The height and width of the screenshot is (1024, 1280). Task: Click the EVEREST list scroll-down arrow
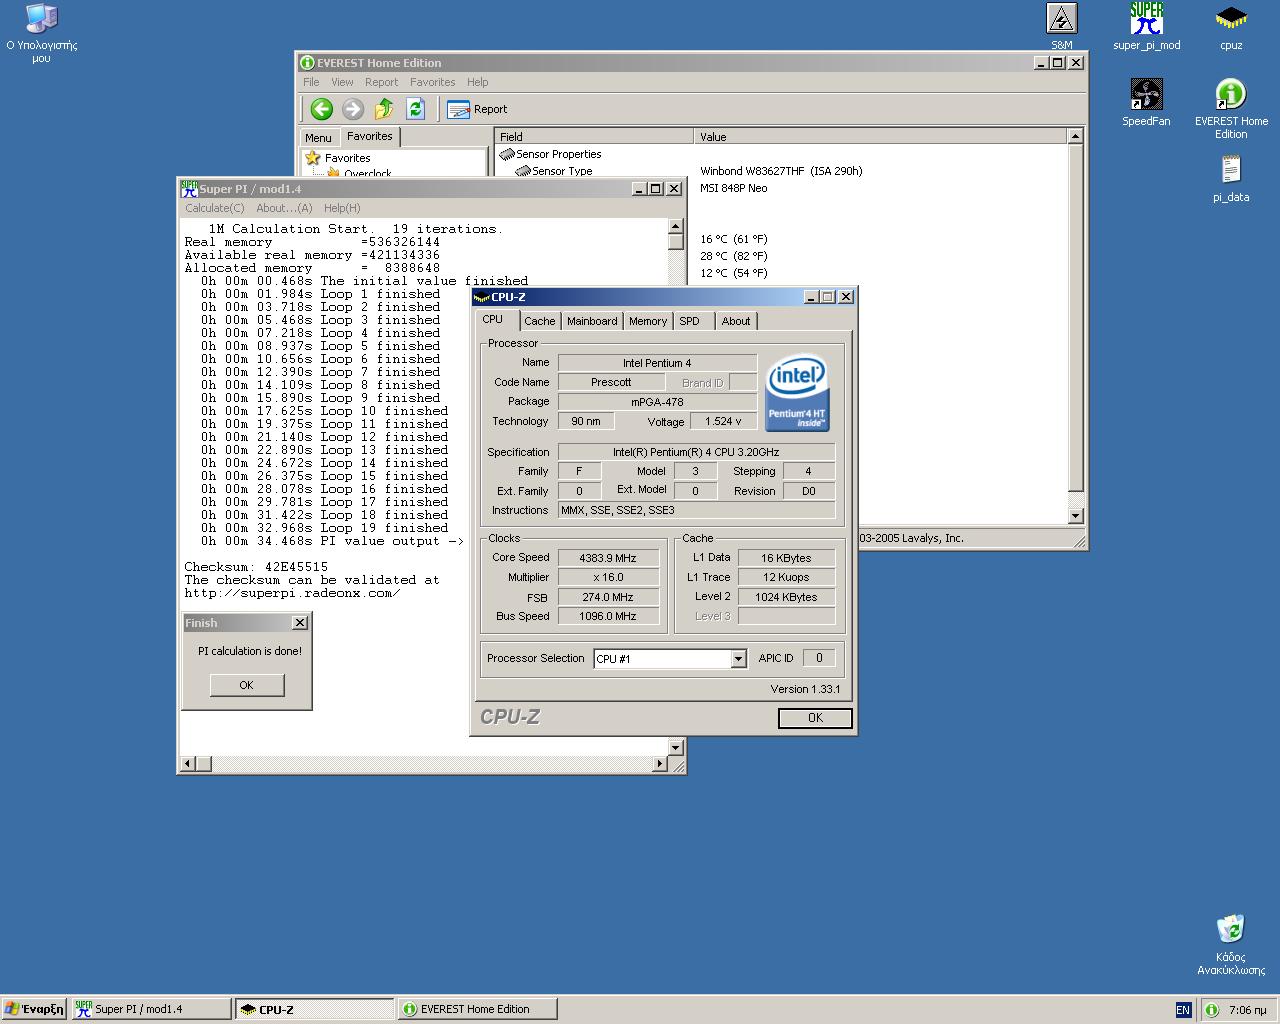(1075, 516)
